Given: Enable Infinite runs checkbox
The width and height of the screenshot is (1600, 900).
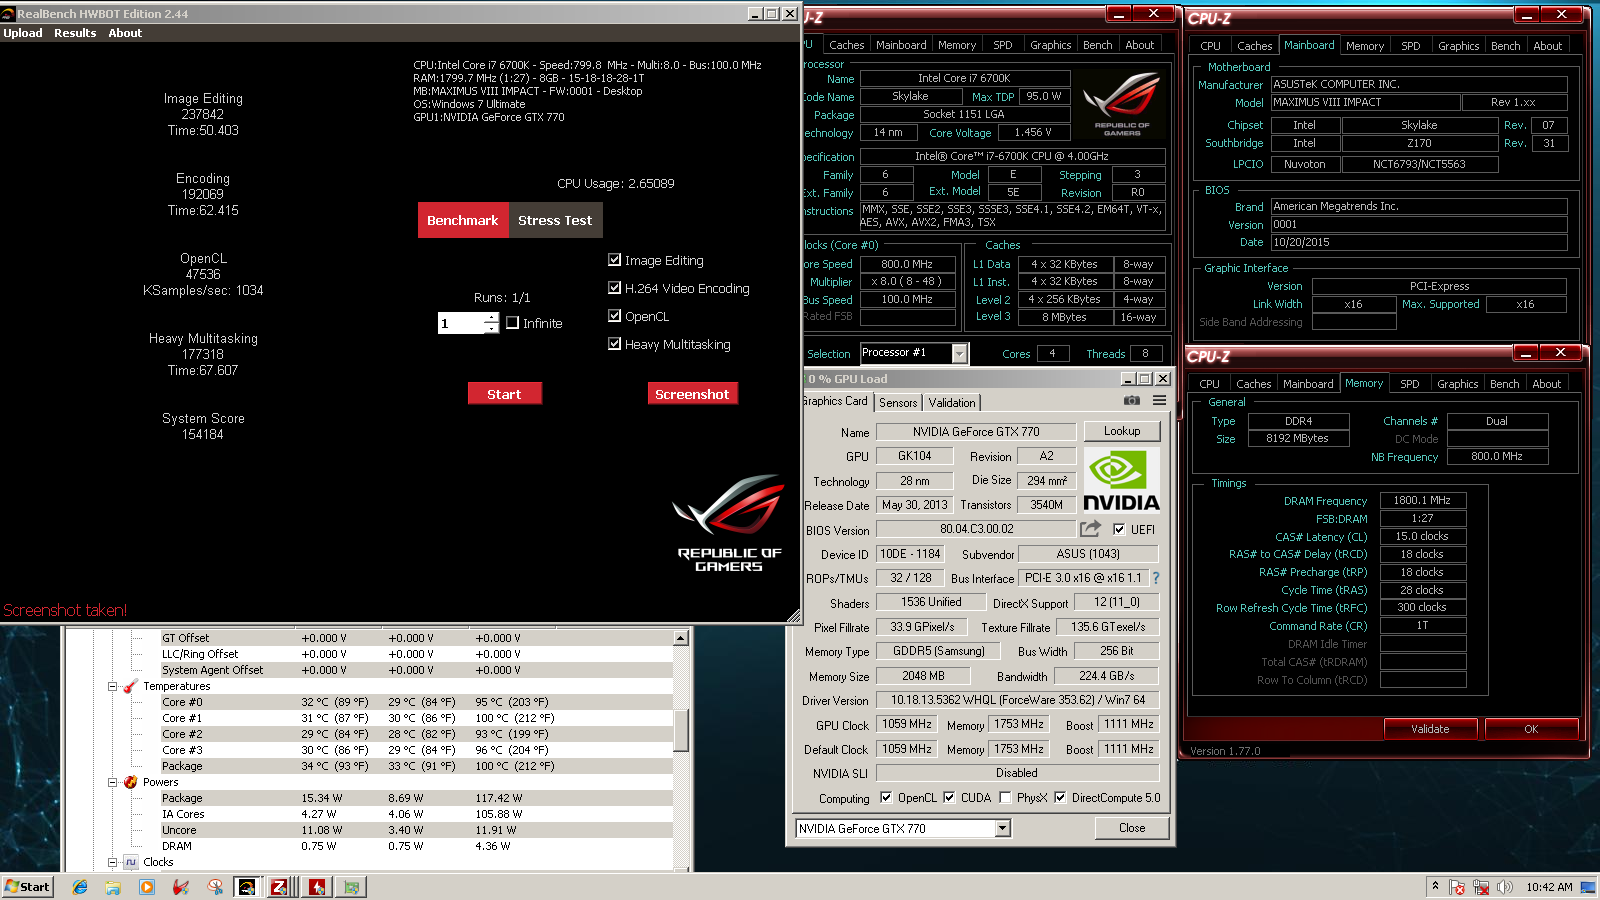Looking at the screenshot, I should coord(512,323).
